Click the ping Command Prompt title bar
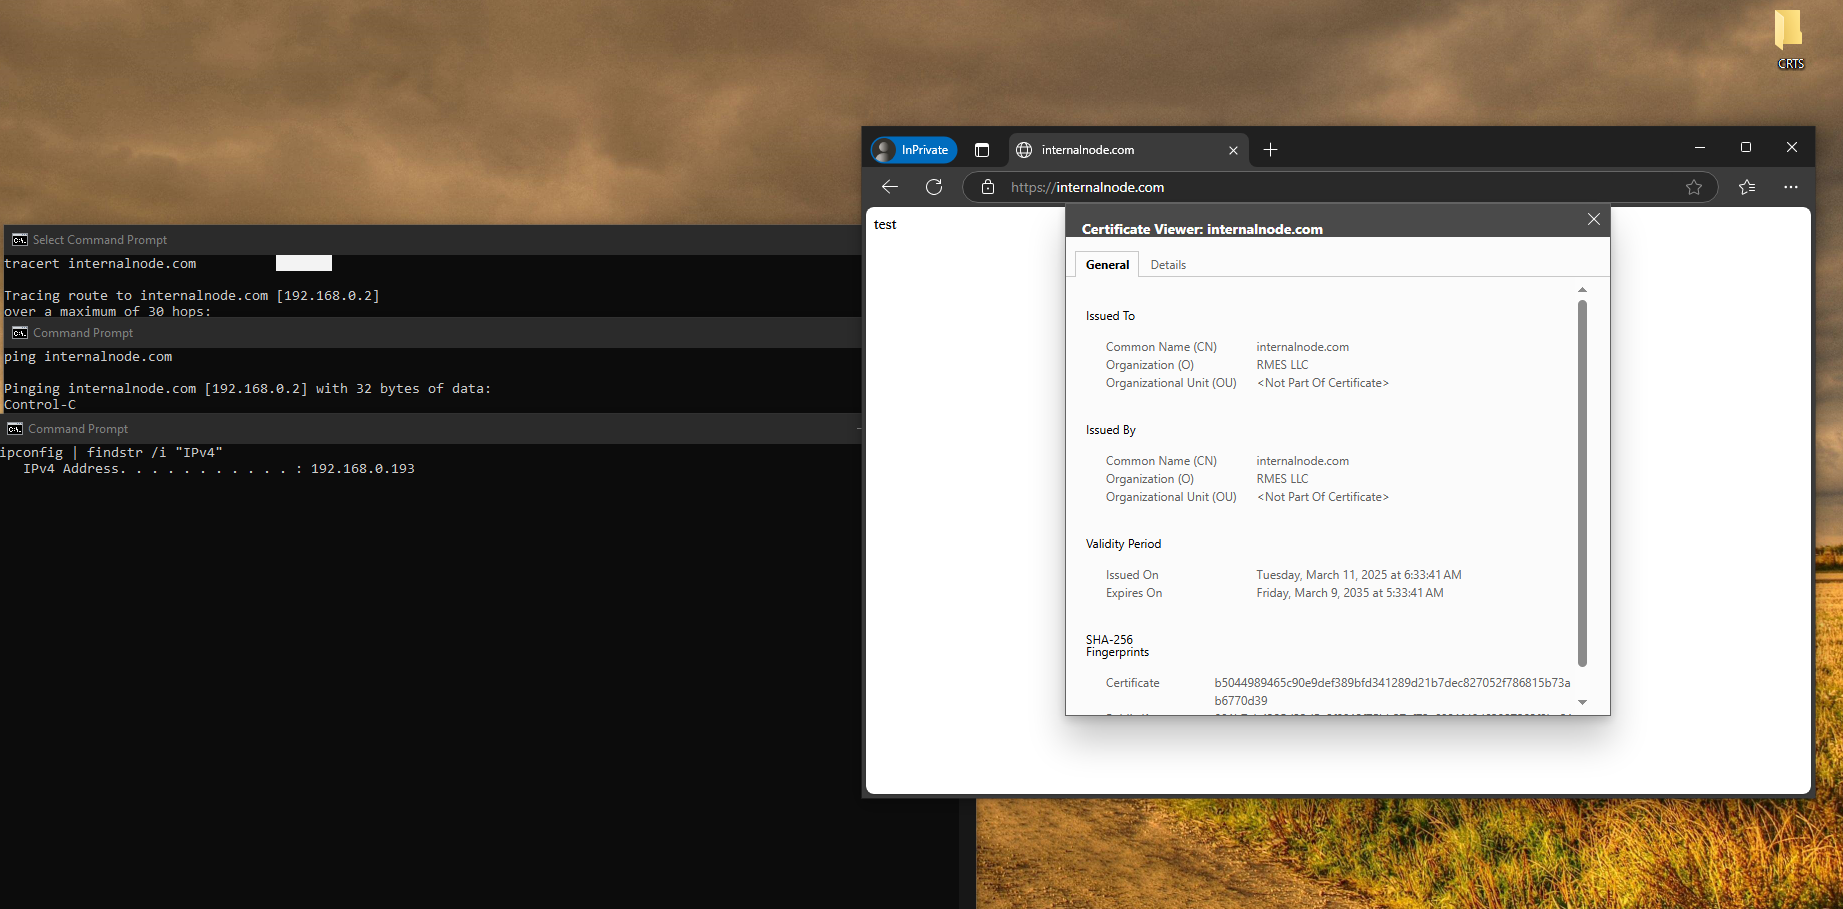This screenshot has height=909, width=1843. pyautogui.click(x=432, y=333)
